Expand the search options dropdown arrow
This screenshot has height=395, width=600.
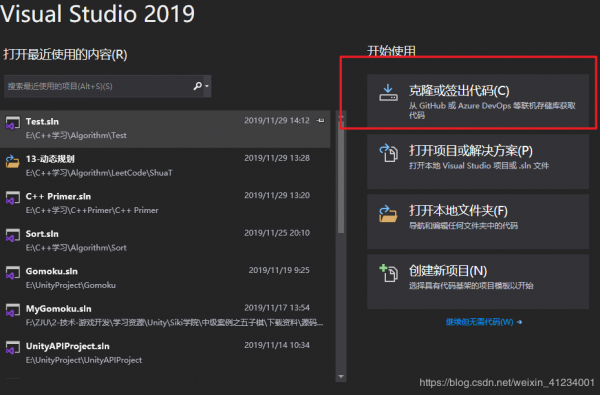click(207, 86)
